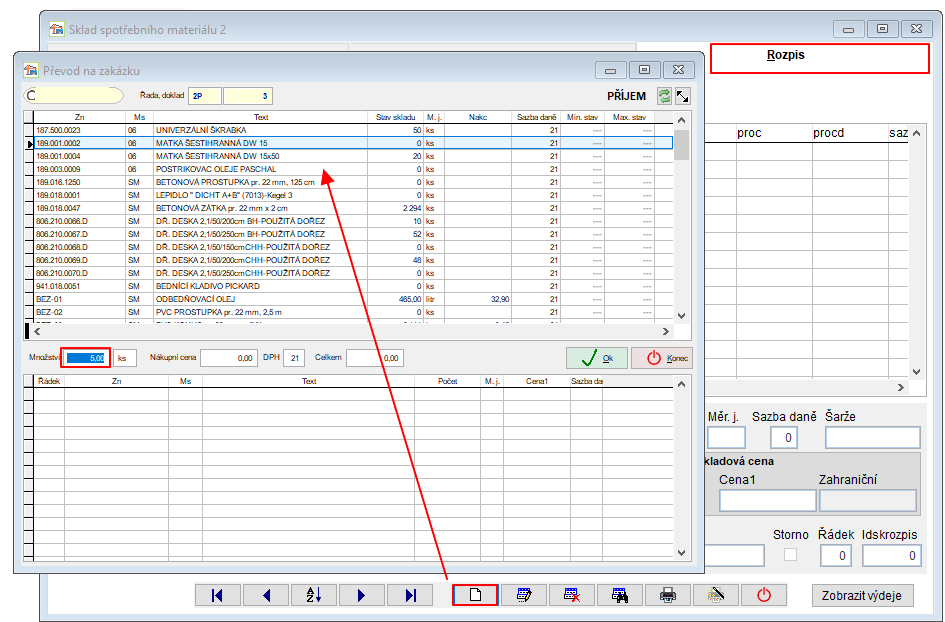
Task: Click the Idskrozpis field
Action: click(x=892, y=556)
